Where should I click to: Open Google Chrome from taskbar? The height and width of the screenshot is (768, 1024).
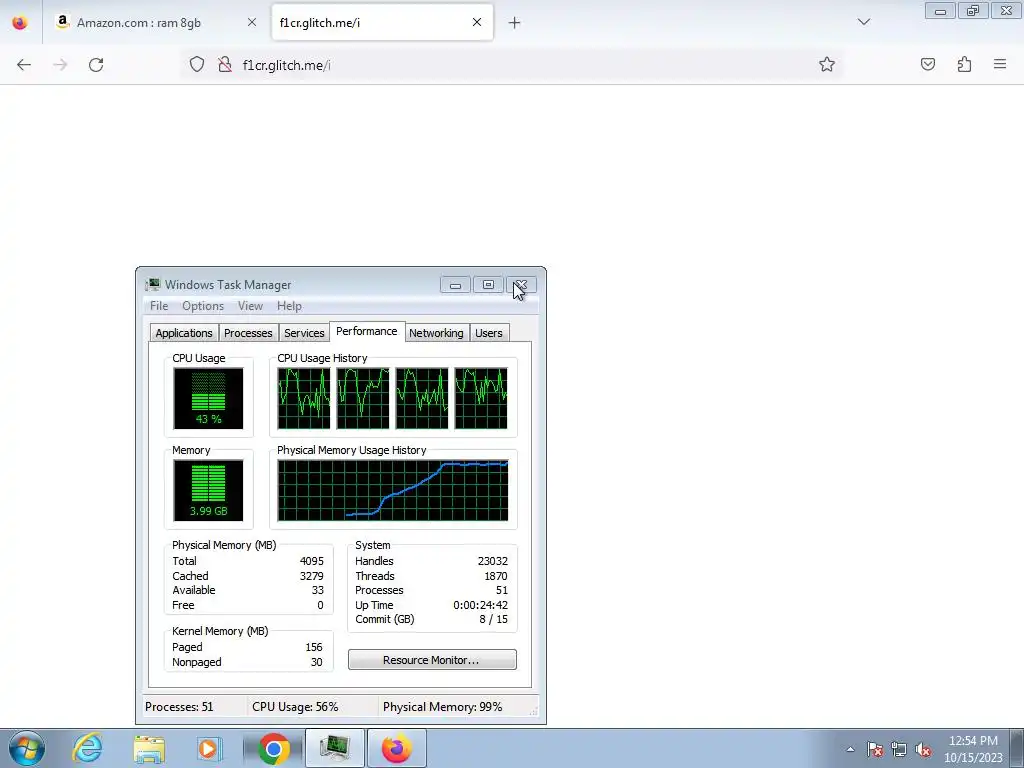click(x=274, y=748)
